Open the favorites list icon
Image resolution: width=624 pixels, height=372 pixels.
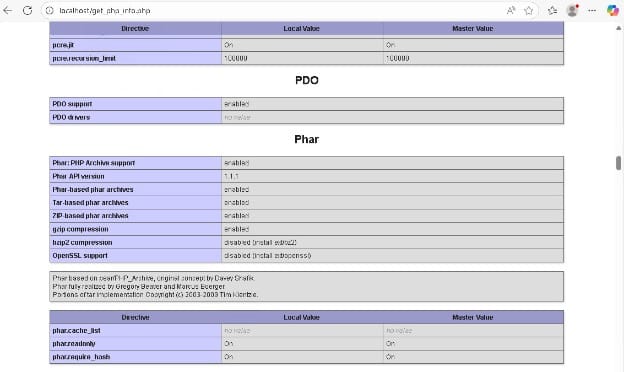tap(552, 11)
